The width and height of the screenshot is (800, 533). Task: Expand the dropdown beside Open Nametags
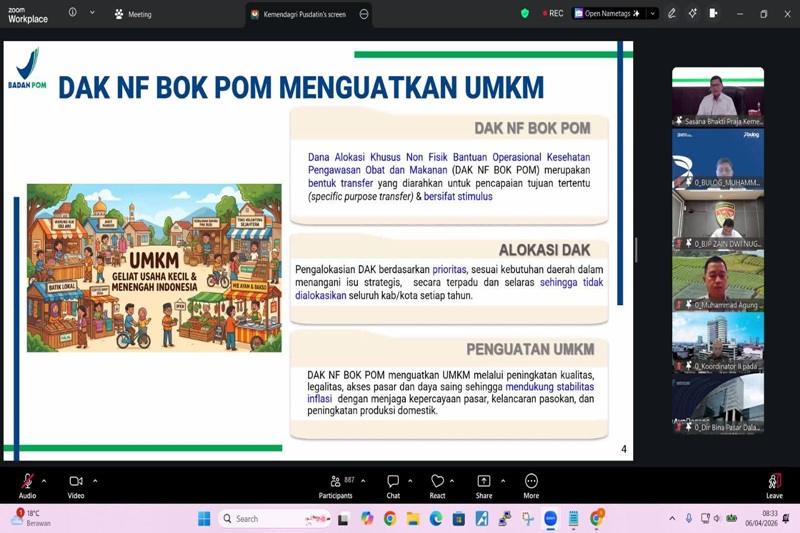(653, 14)
